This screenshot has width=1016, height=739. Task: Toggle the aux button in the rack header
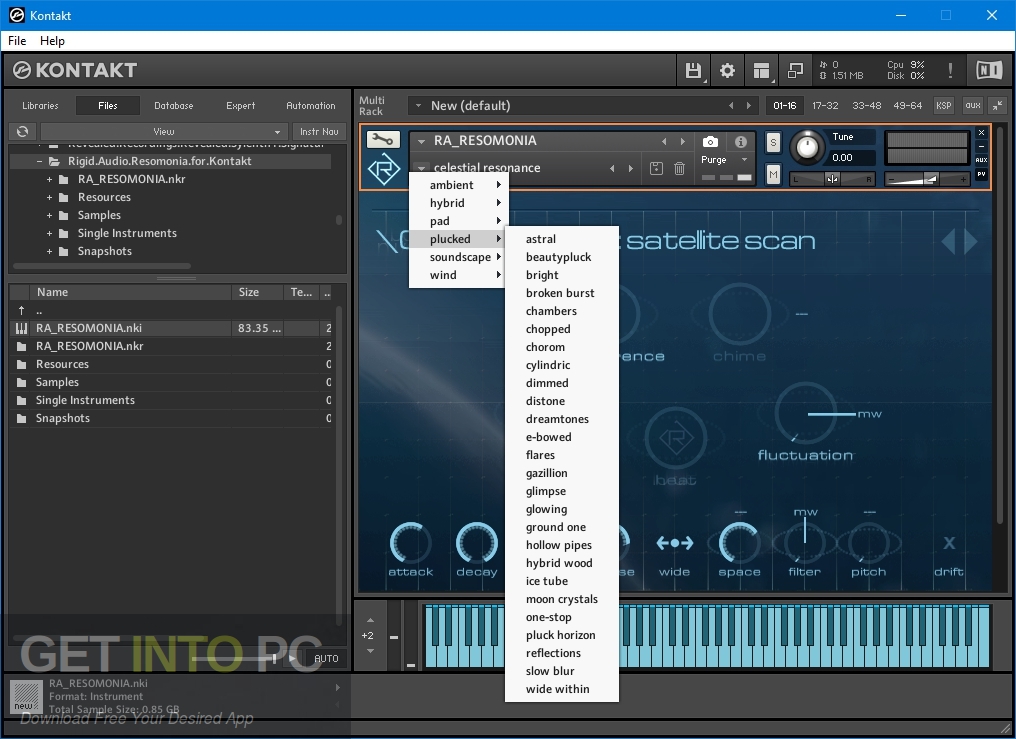(x=973, y=105)
